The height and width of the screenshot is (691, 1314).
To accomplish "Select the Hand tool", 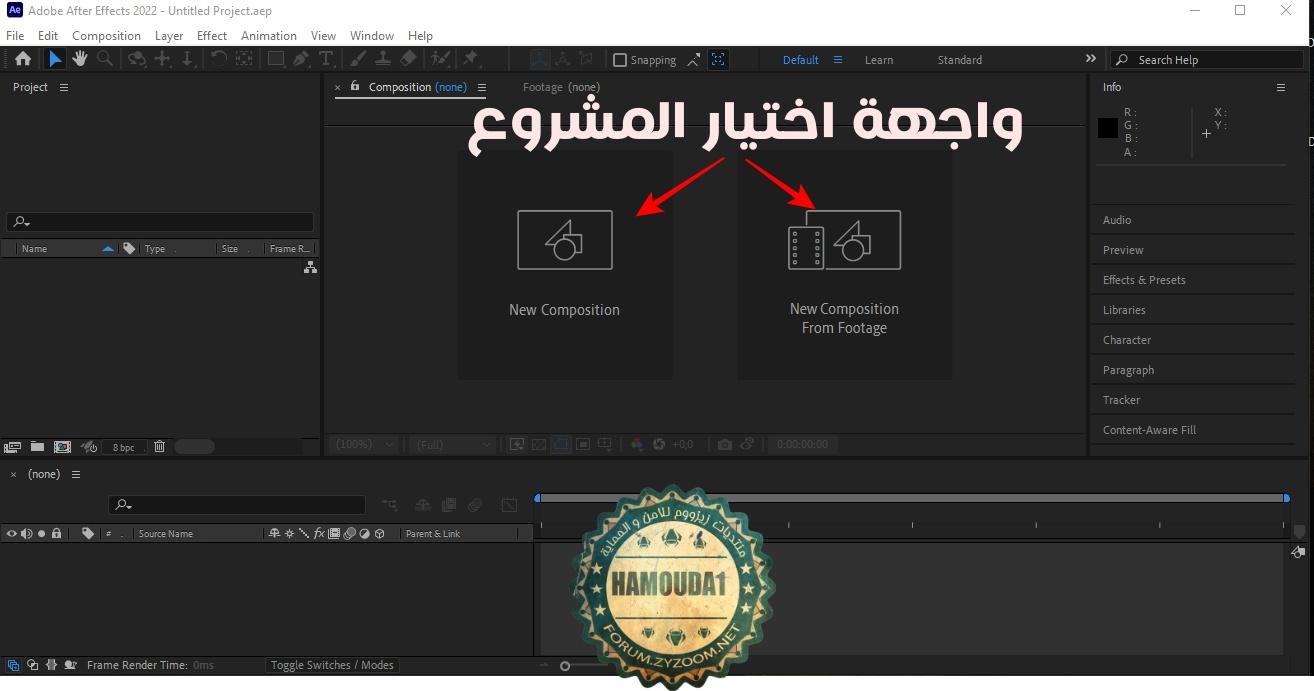I will point(80,59).
